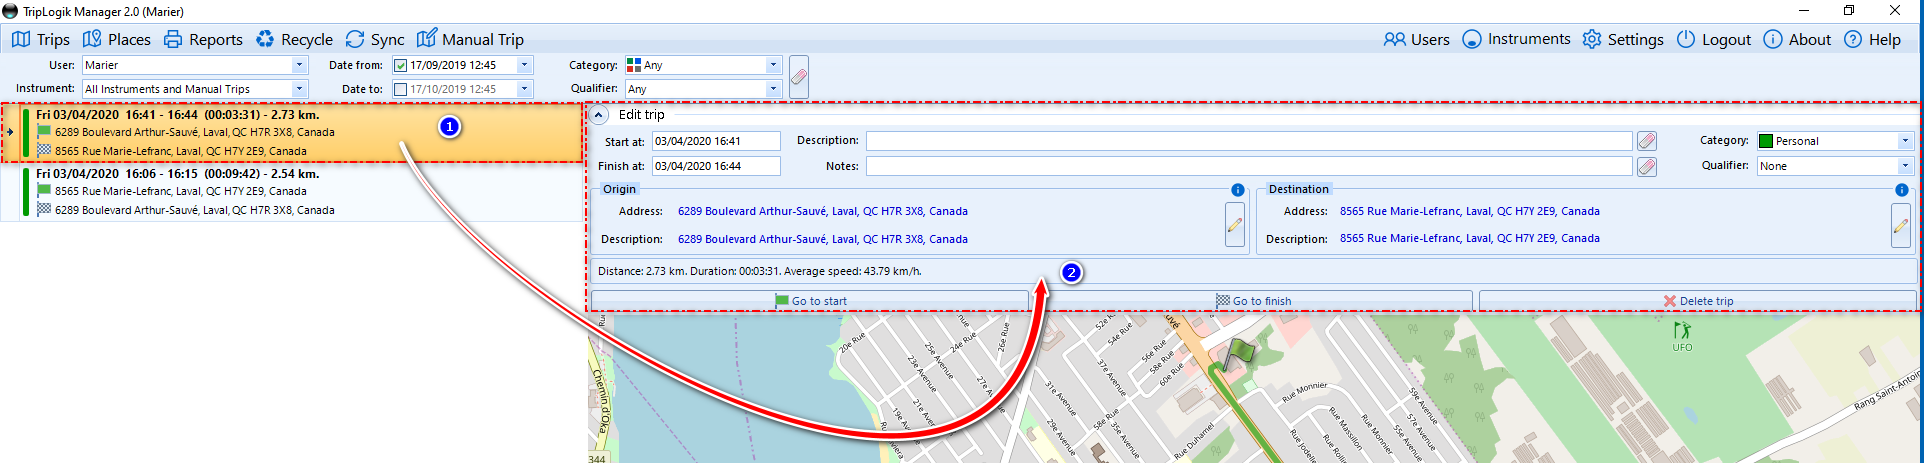This screenshot has width=1924, height=465.
Task: Click the green start flag in first trip
Action: [x=44, y=131]
